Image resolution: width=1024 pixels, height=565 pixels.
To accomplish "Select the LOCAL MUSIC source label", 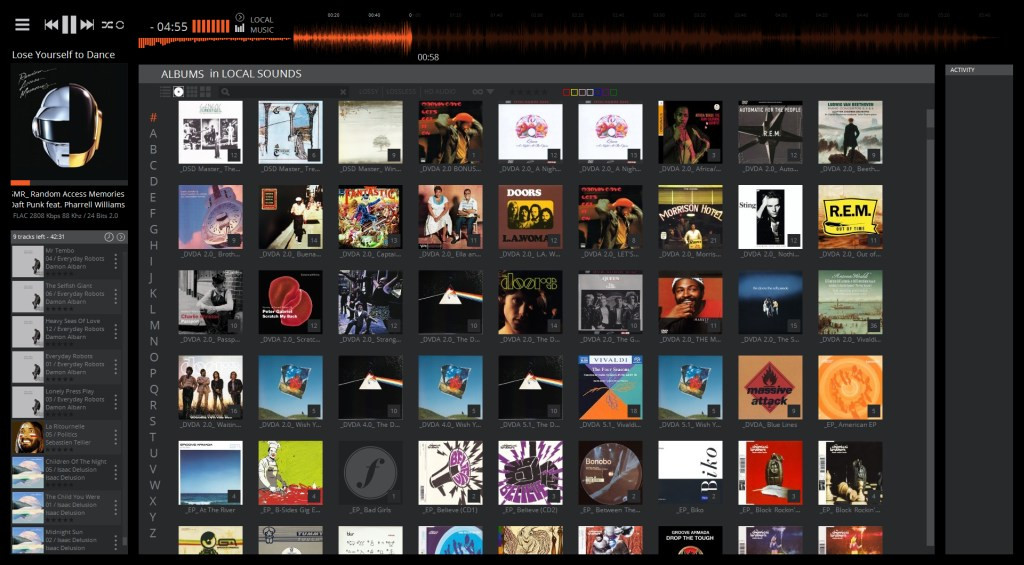I will (262, 25).
